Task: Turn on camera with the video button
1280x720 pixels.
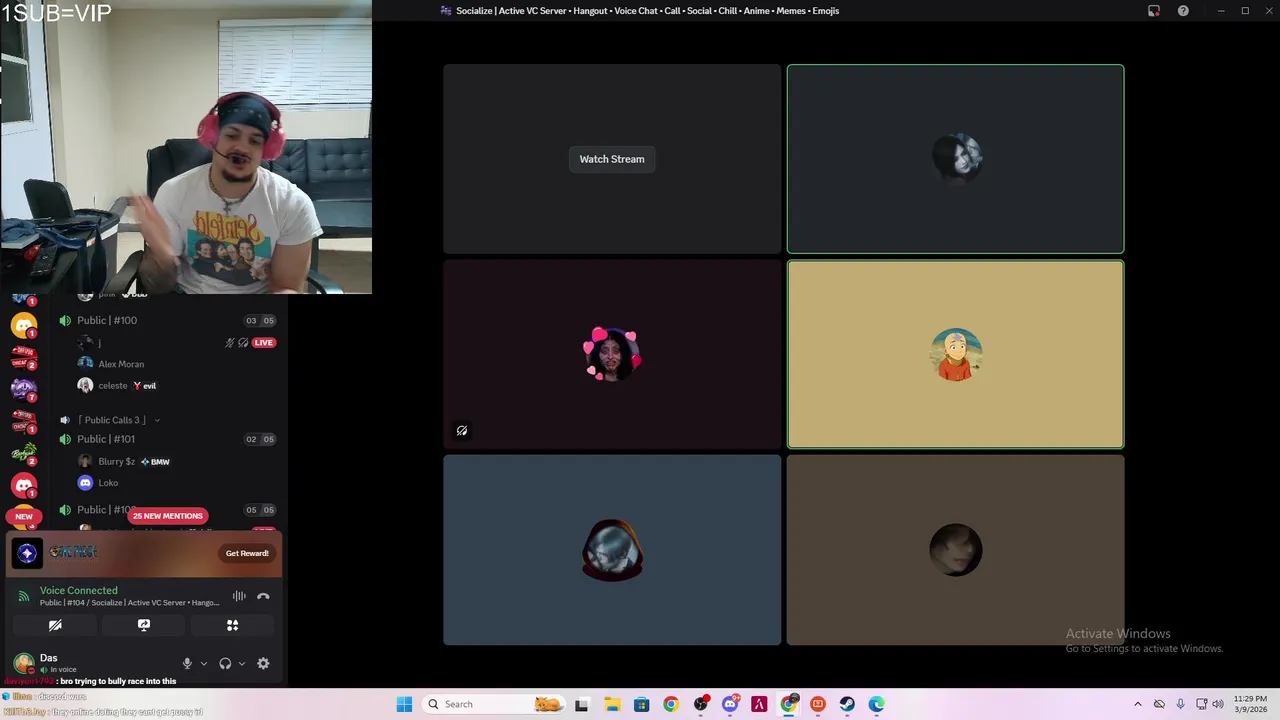Action: pos(55,625)
